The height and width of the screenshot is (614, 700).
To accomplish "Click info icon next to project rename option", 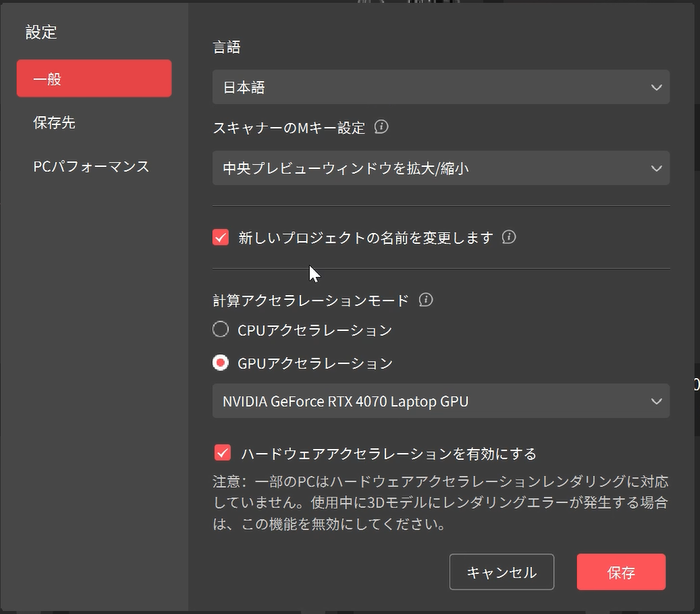I will click(509, 238).
